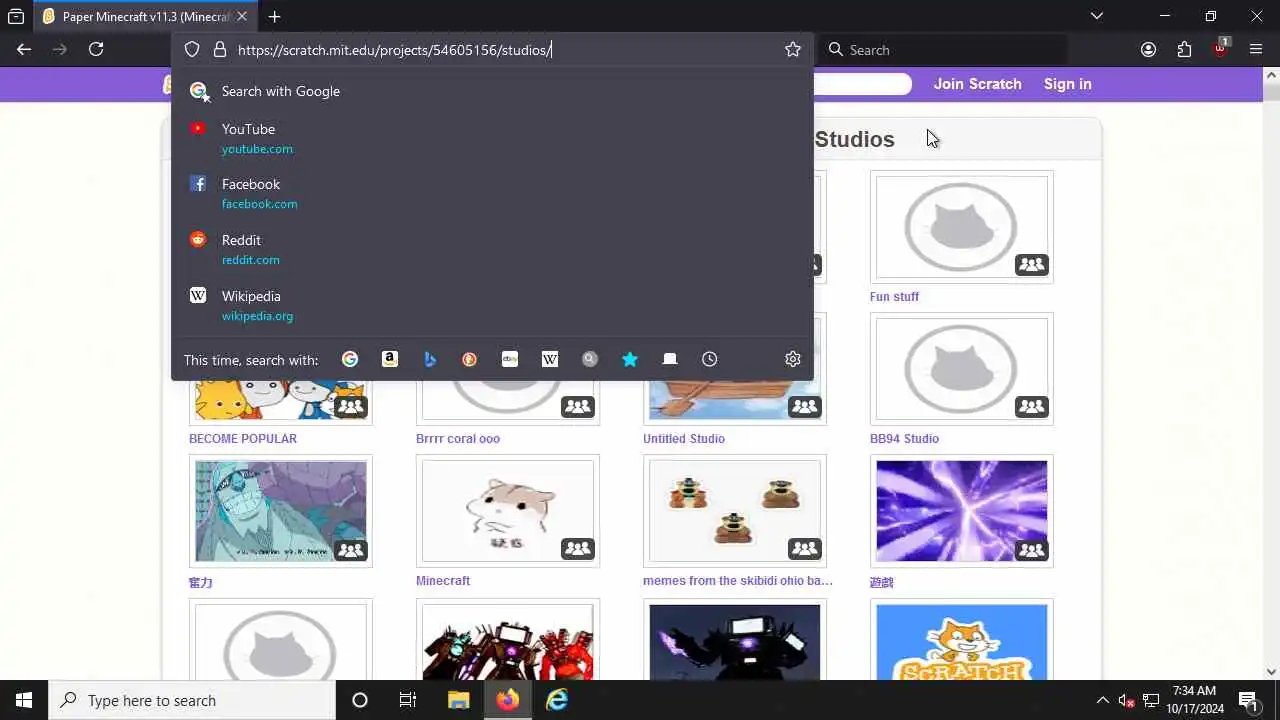Search bookmarks using the star icon
Viewport: 1280px width, 720px height.
click(x=630, y=359)
